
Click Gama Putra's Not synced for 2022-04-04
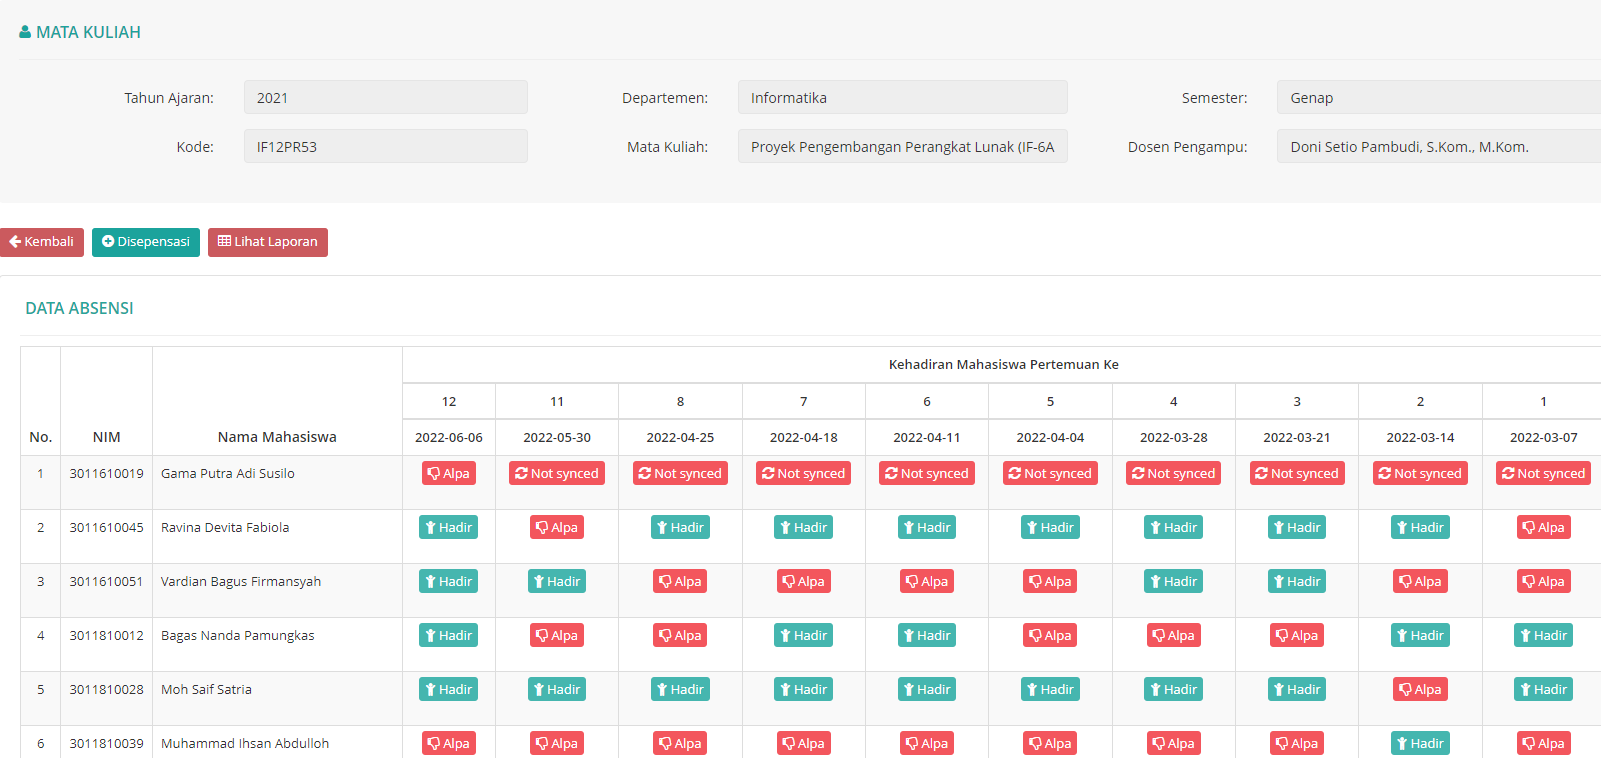pos(1050,473)
